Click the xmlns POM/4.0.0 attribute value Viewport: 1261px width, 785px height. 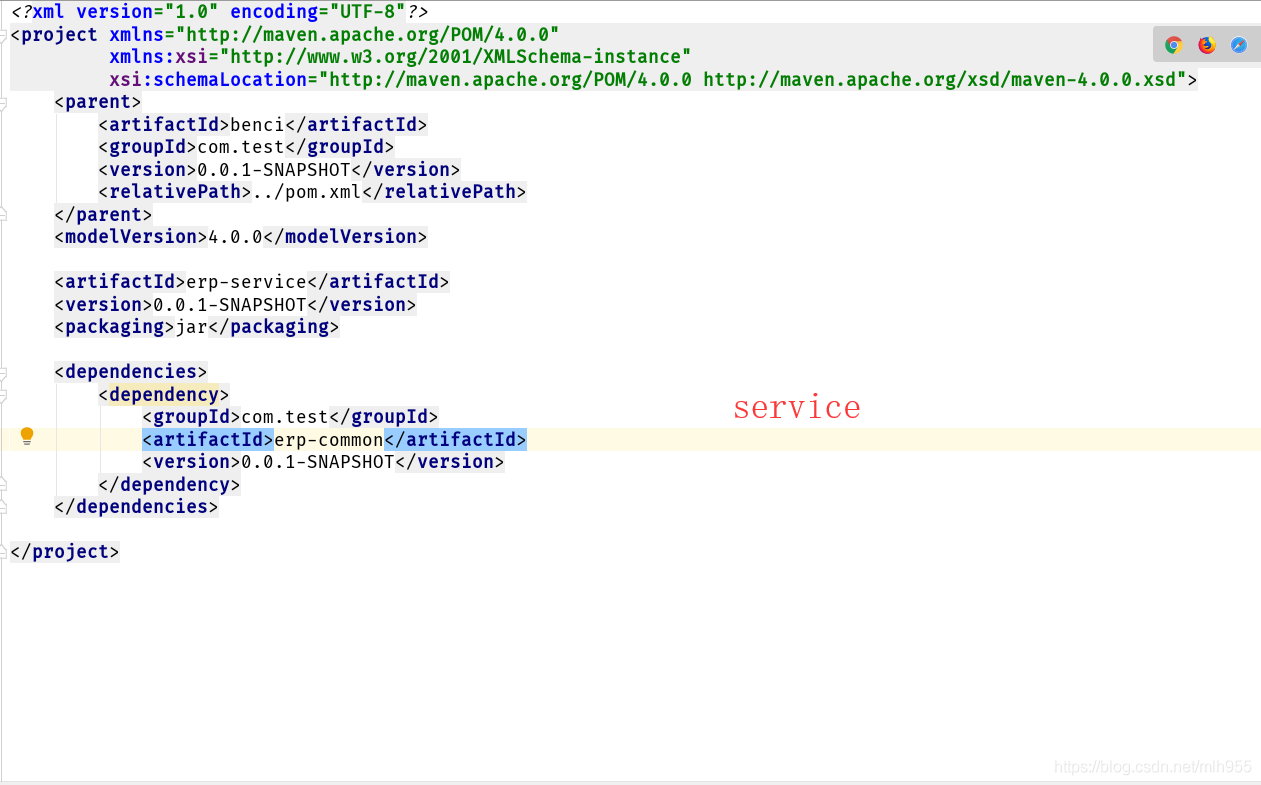pyautogui.click(x=368, y=34)
